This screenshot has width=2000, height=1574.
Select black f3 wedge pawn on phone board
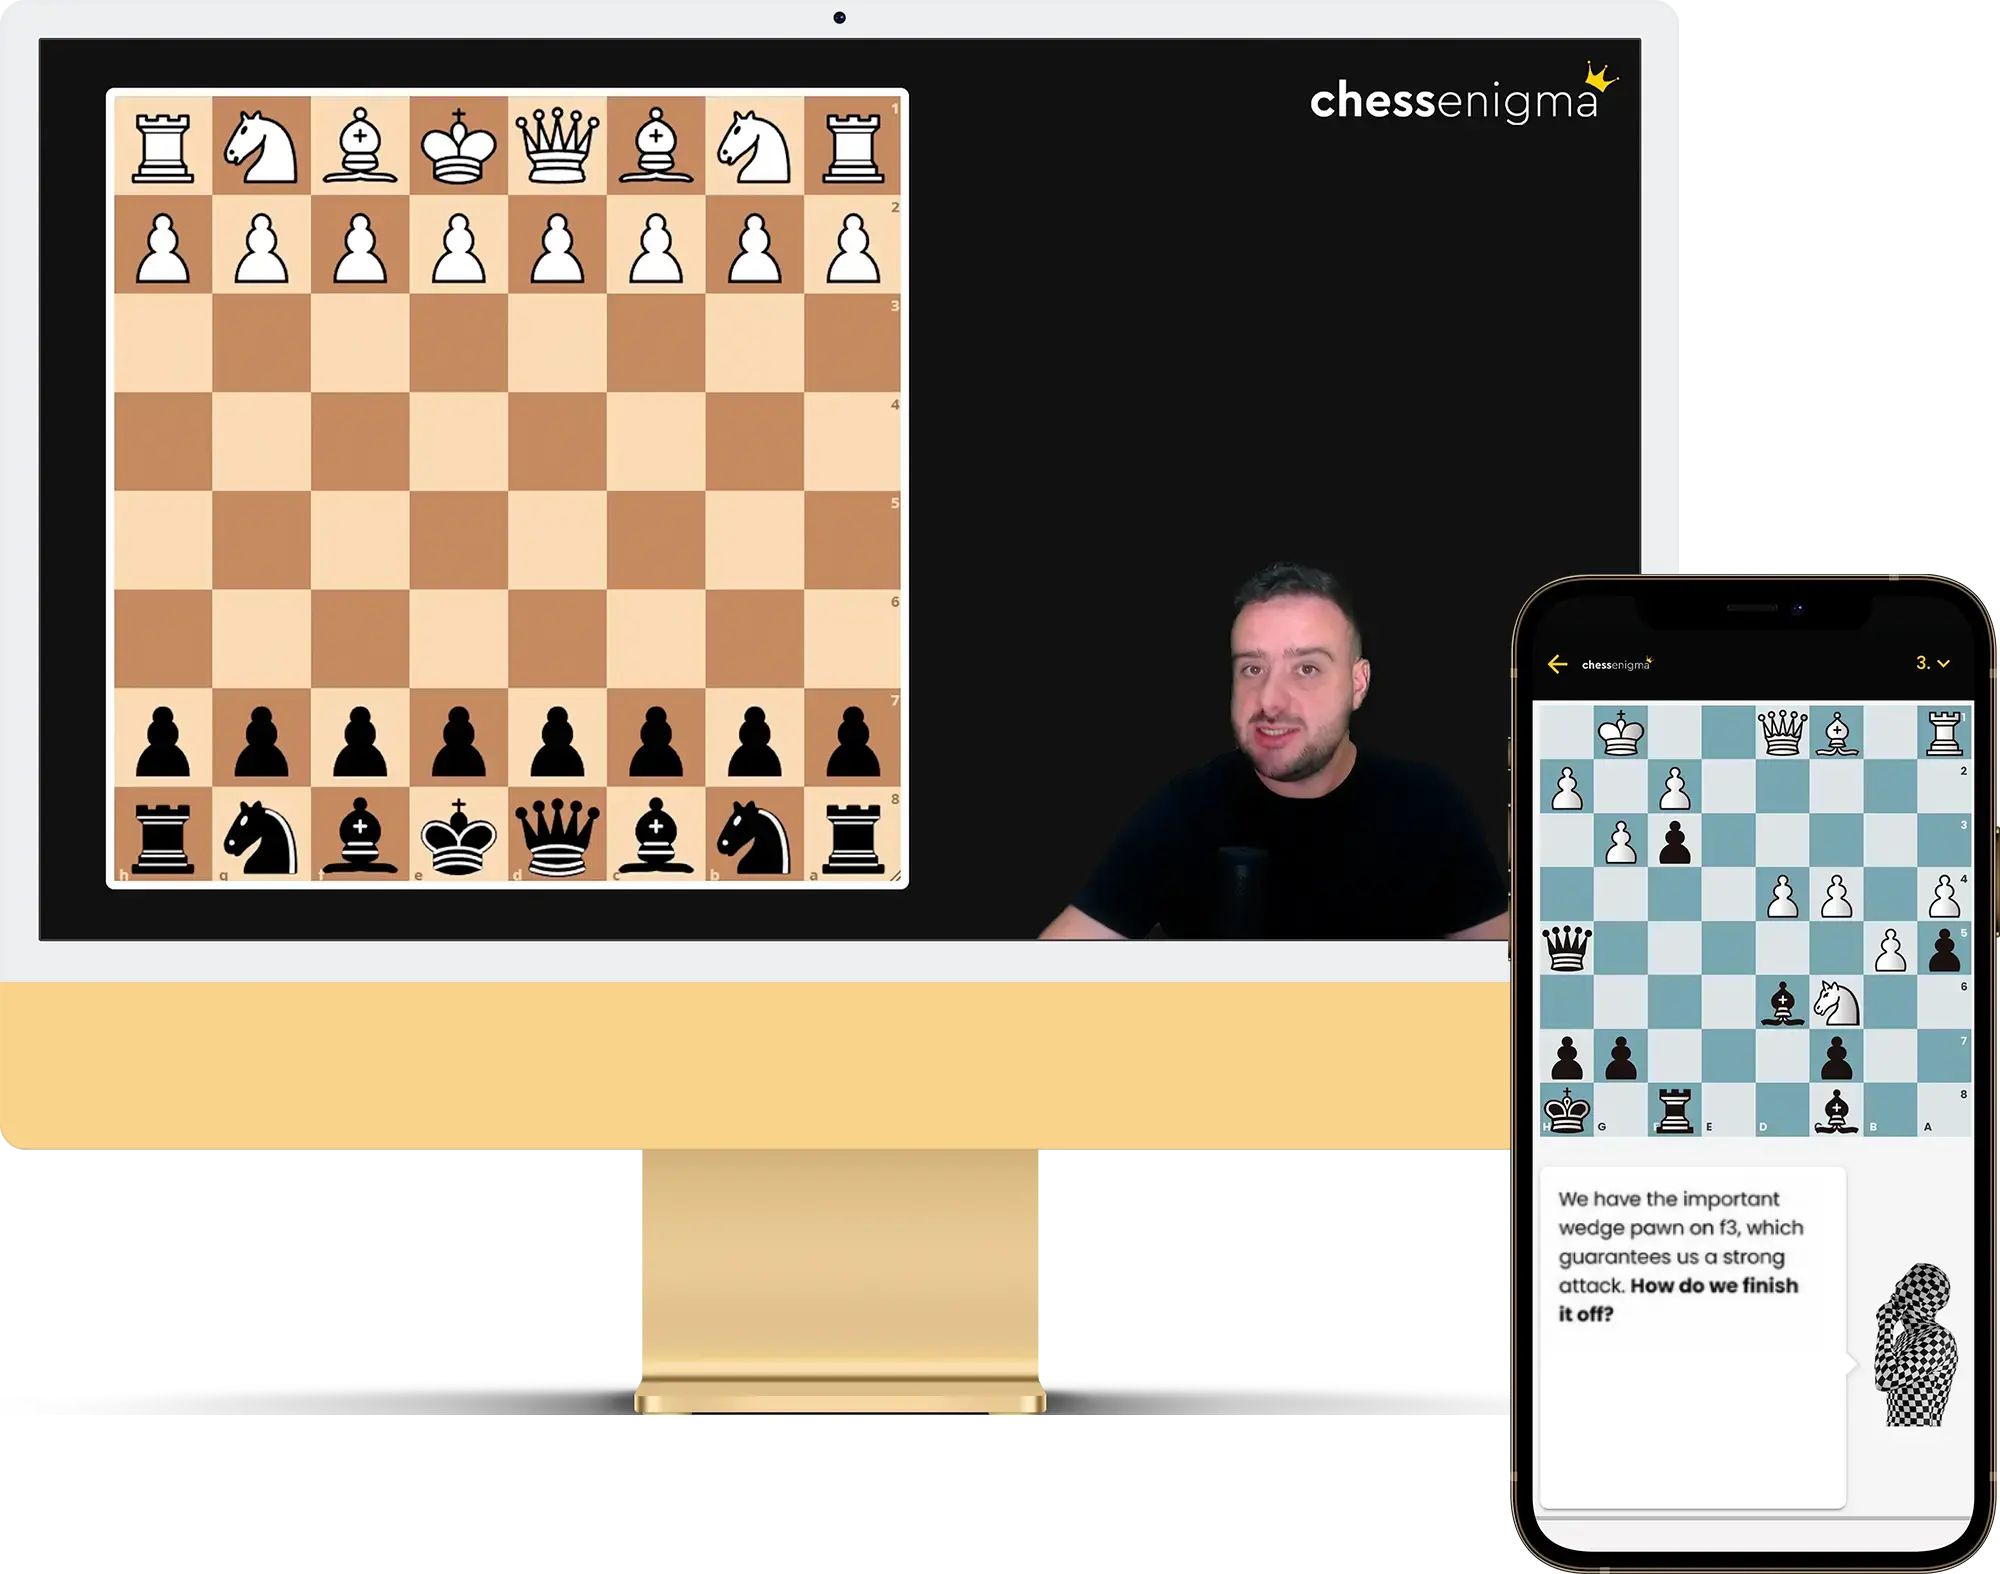[1675, 842]
